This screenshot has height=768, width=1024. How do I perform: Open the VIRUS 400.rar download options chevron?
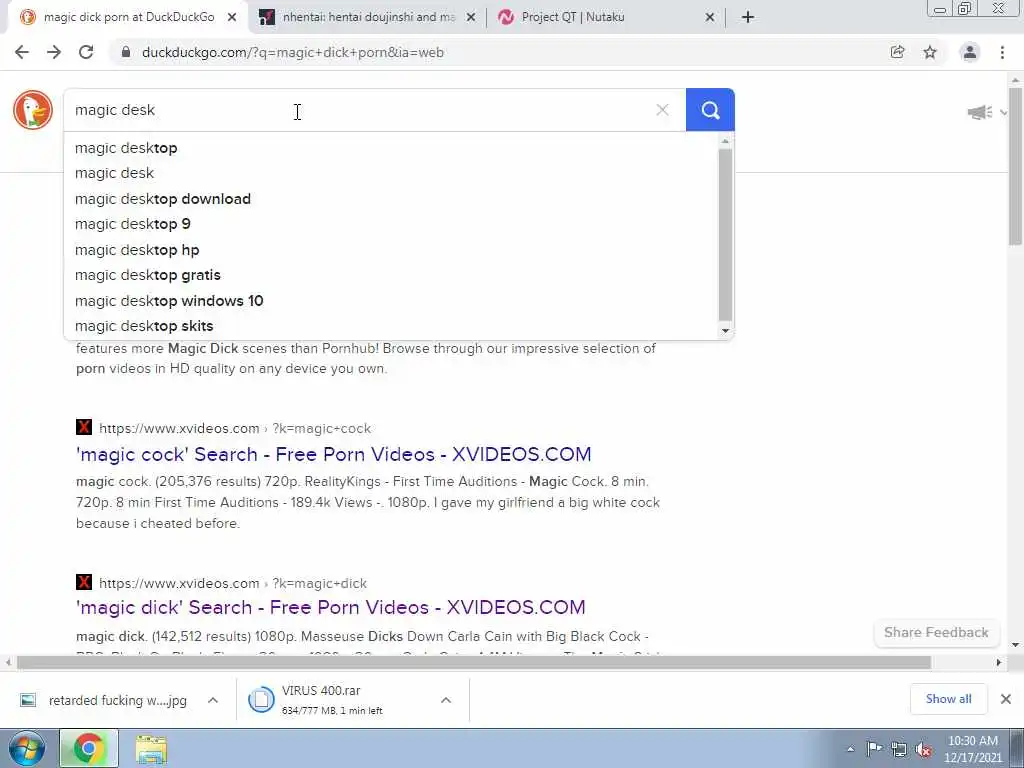[x=446, y=700]
